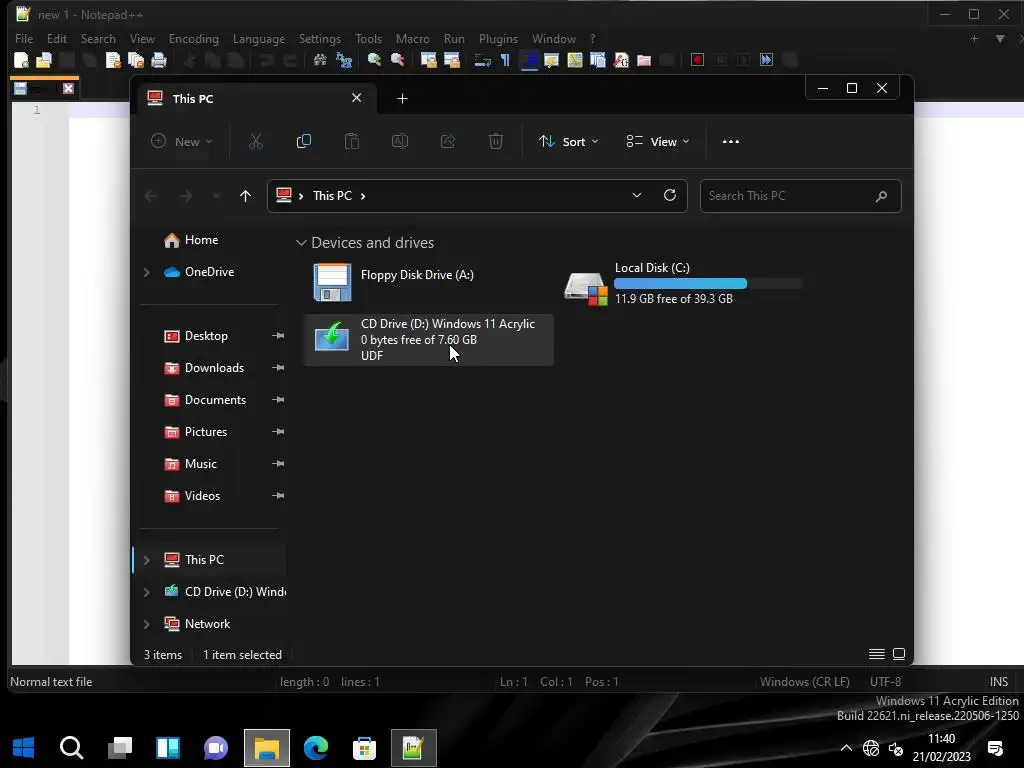Click UTF-8 encoding in Notepad++ status bar
Viewport: 1024px width, 768px height.
point(886,682)
